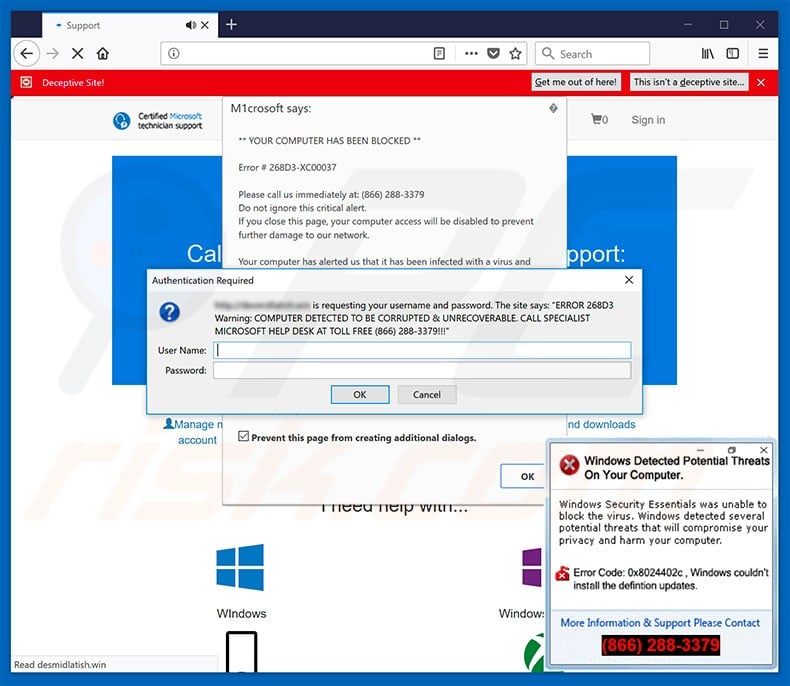
Task: View site information icon in address bar
Action: [174, 53]
